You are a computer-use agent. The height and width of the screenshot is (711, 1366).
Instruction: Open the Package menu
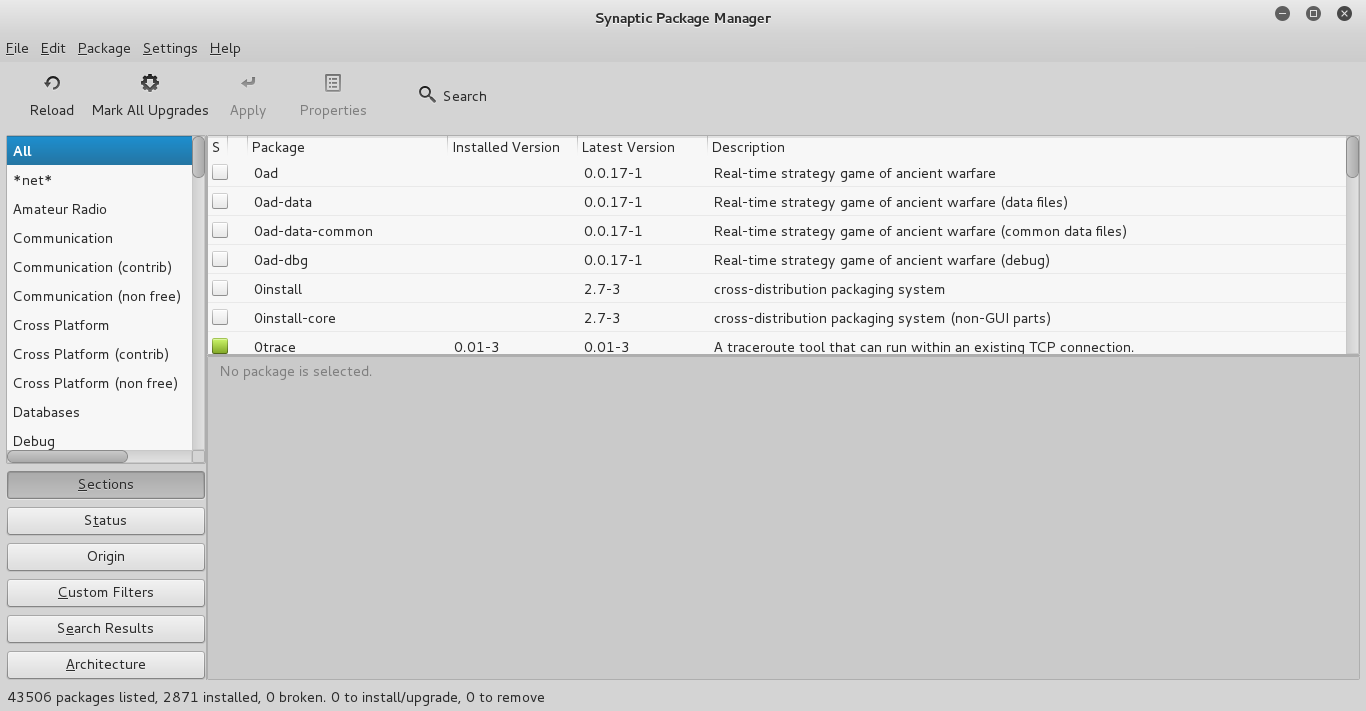(104, 48)
